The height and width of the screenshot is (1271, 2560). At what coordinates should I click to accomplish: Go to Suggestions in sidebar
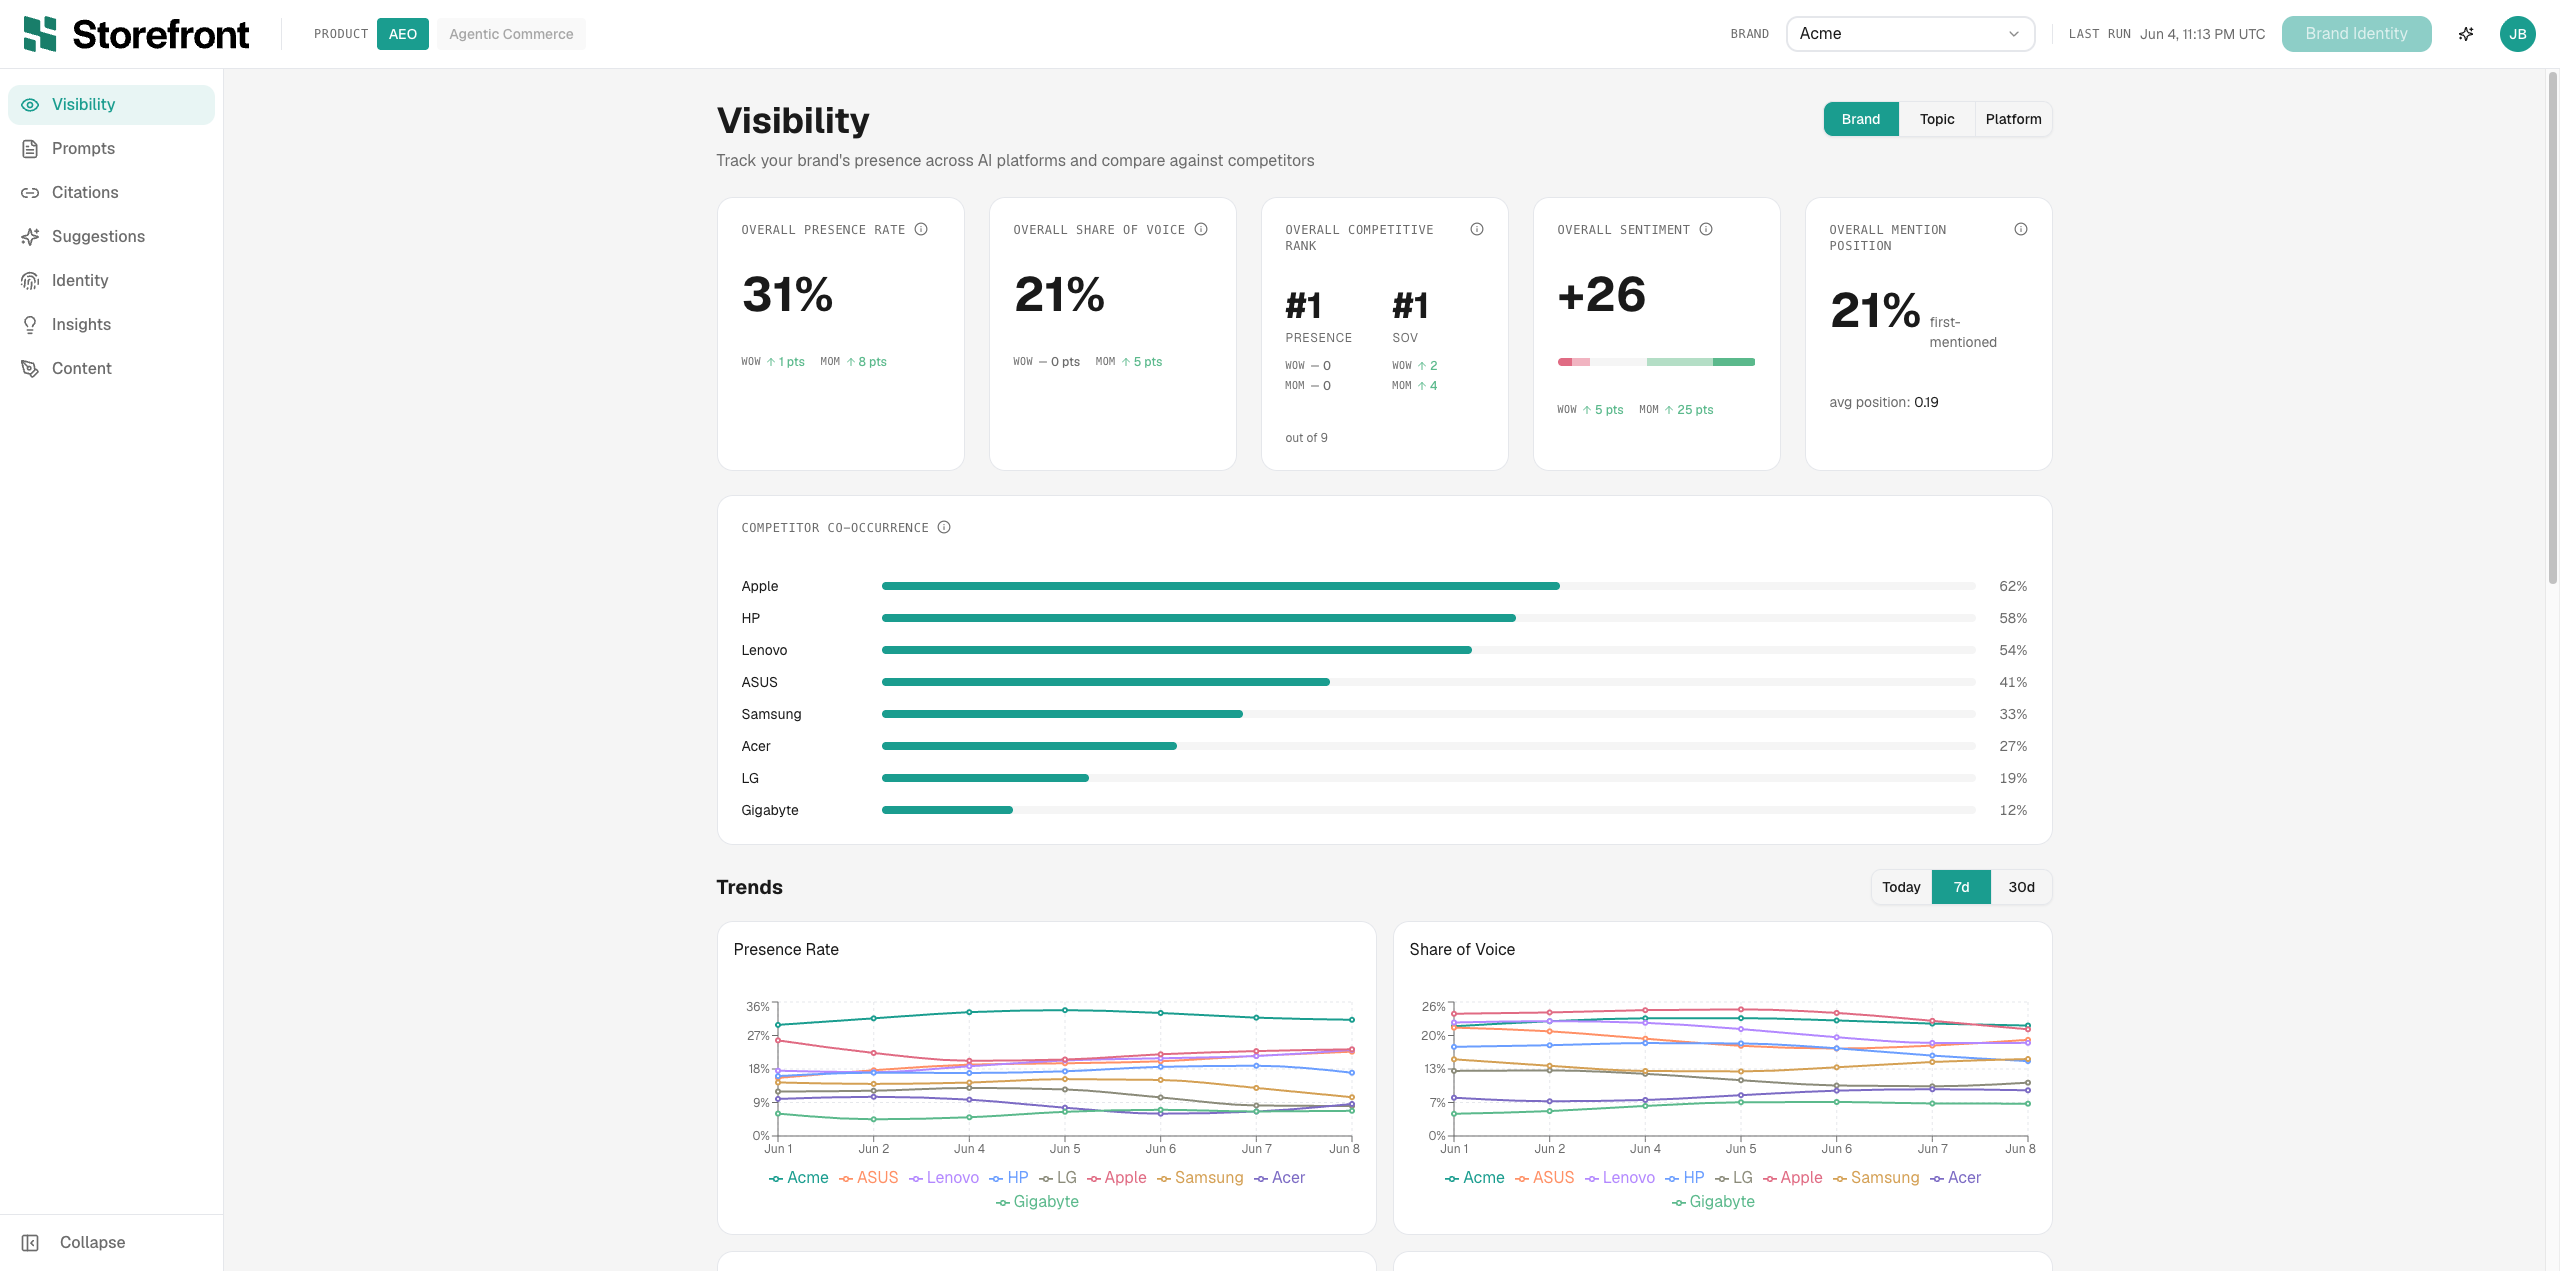(x=111, y=237)
